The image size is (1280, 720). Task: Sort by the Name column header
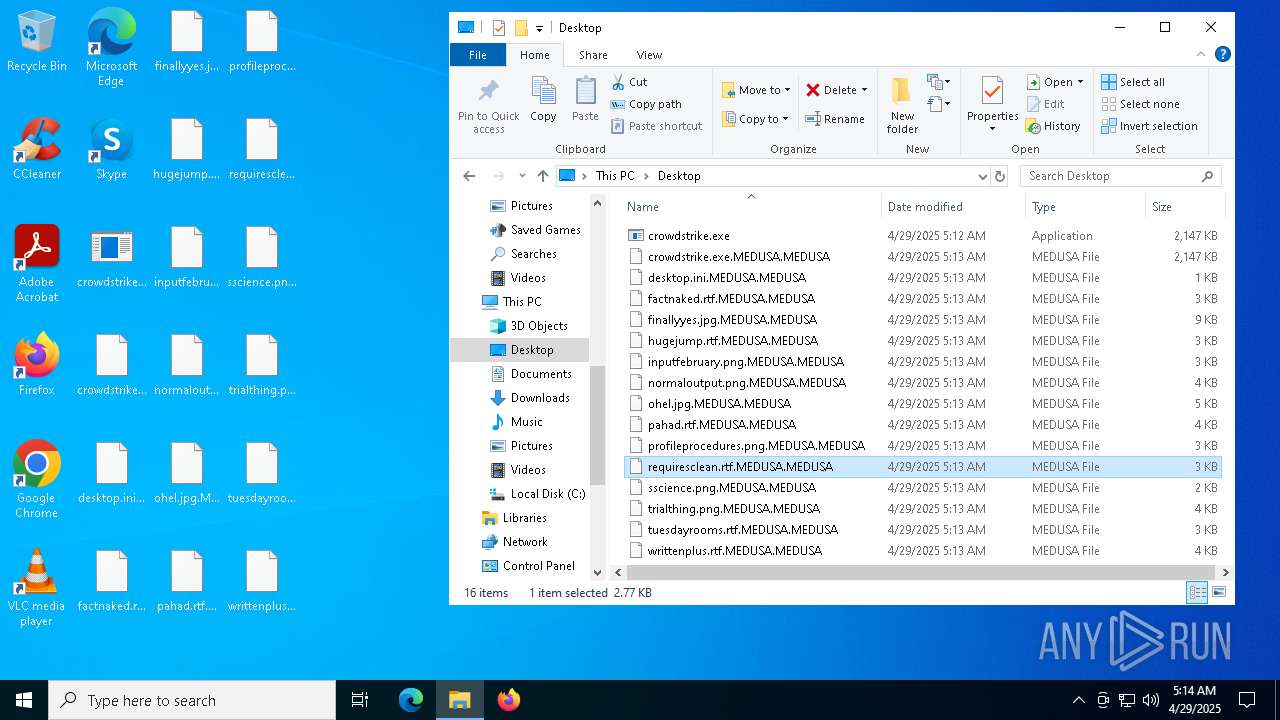click(x=750, y=207)
